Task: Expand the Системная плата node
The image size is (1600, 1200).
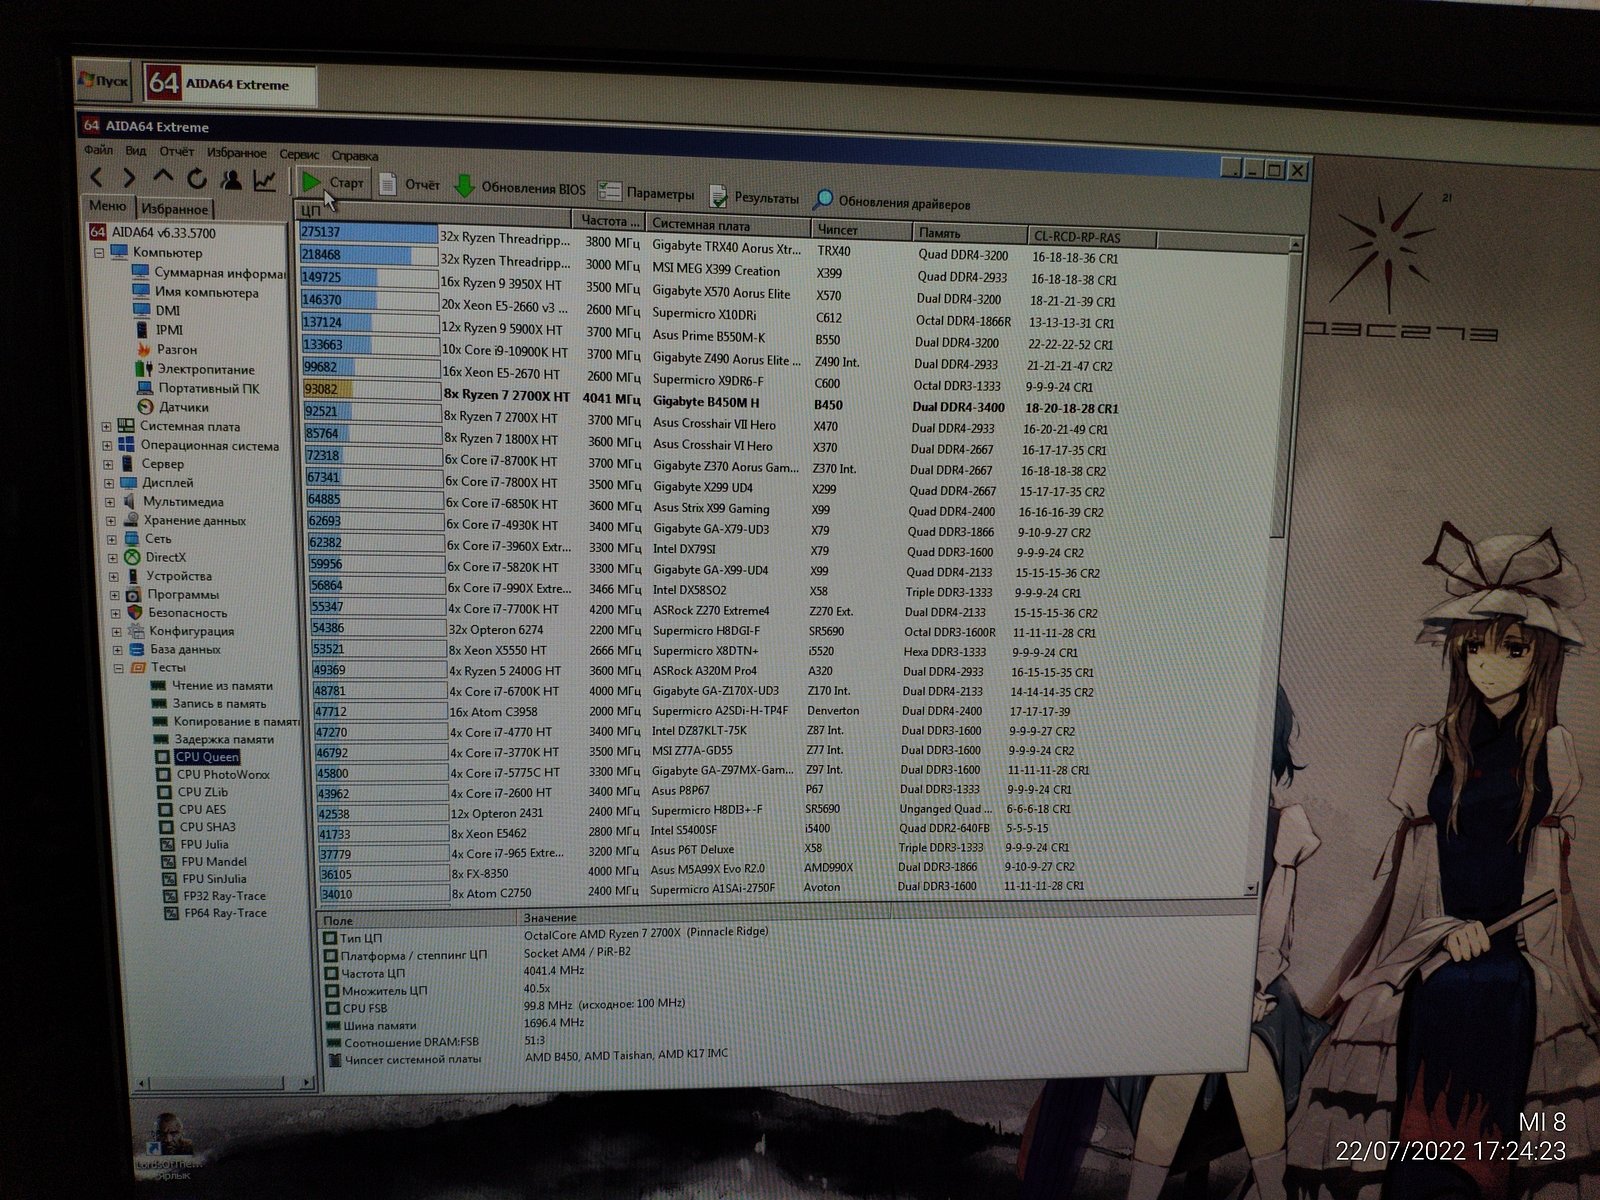Action: pos(107,427)
